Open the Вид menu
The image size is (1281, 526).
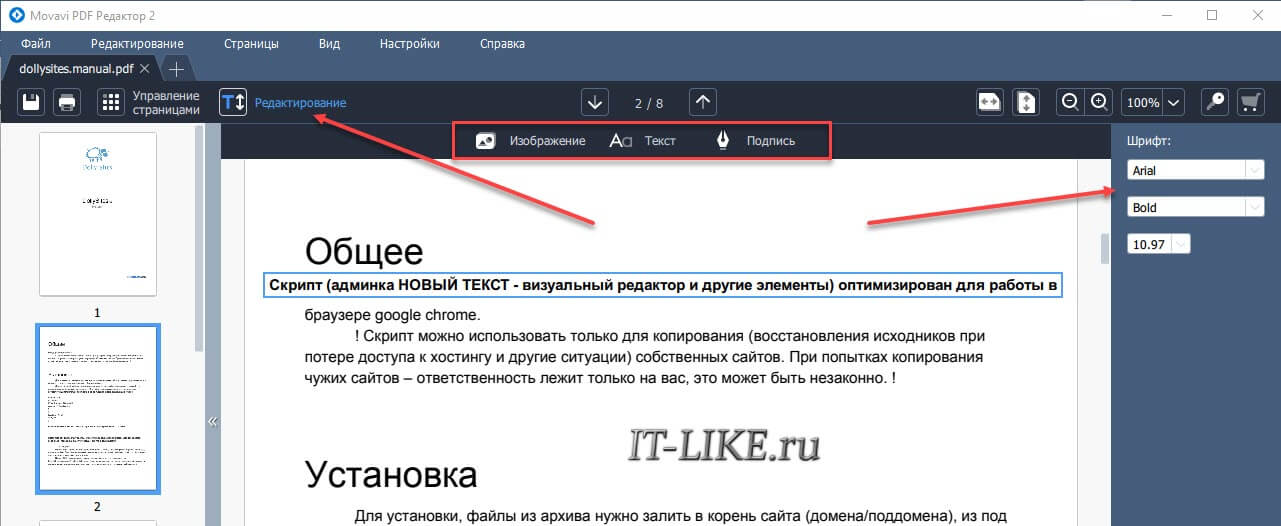coord(329,44)
